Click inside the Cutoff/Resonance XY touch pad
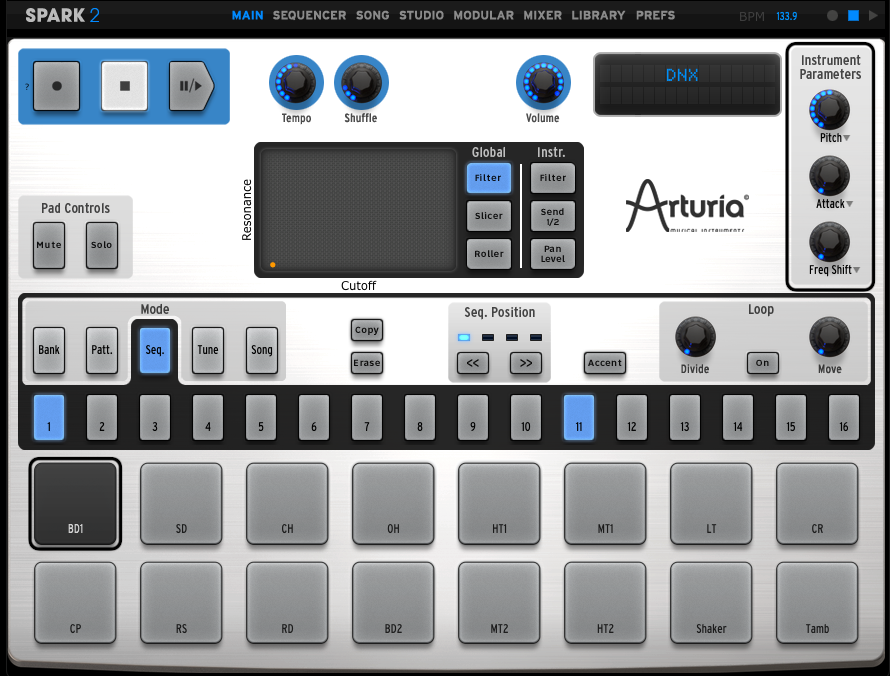 pyautogui.click(x=359, y=210)
